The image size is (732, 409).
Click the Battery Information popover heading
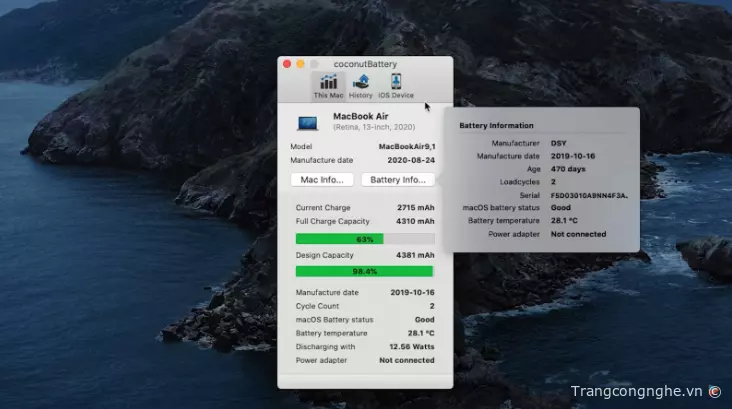pos(496,126)
